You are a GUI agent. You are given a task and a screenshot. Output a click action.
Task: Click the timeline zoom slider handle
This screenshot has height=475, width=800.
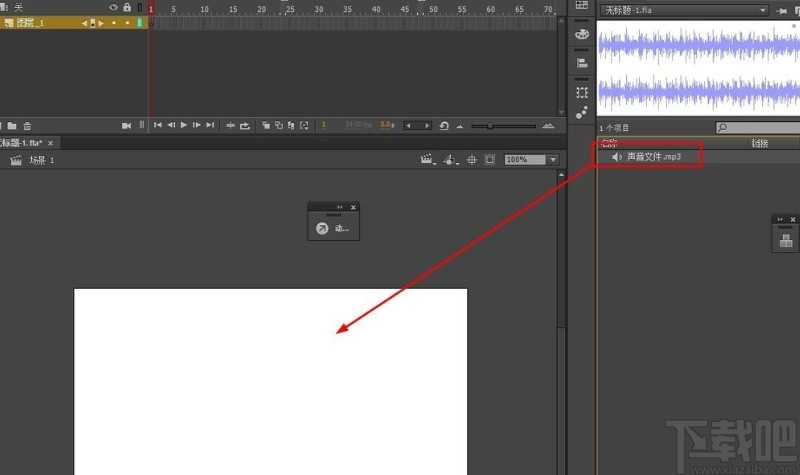click(x=490, y=126)
